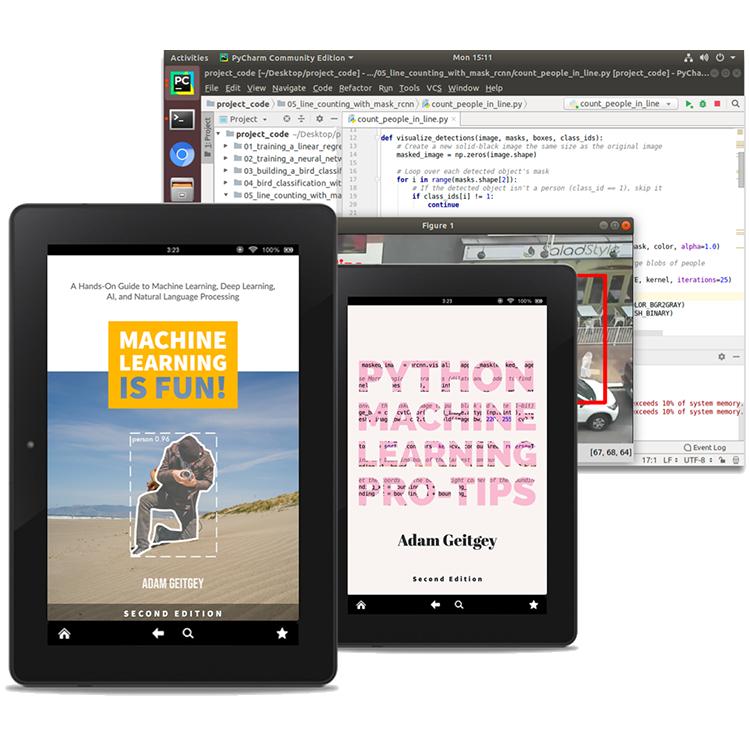
Task: Click the clock showing Mon 15:11
Action: [472, 57]
